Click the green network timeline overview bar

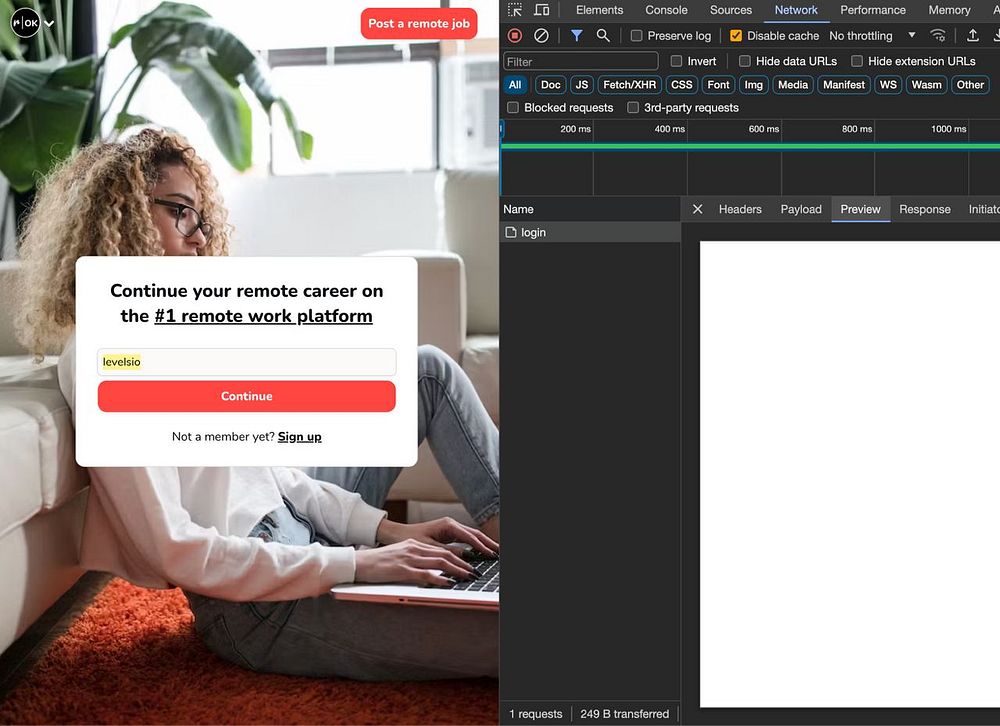[750, 147]
